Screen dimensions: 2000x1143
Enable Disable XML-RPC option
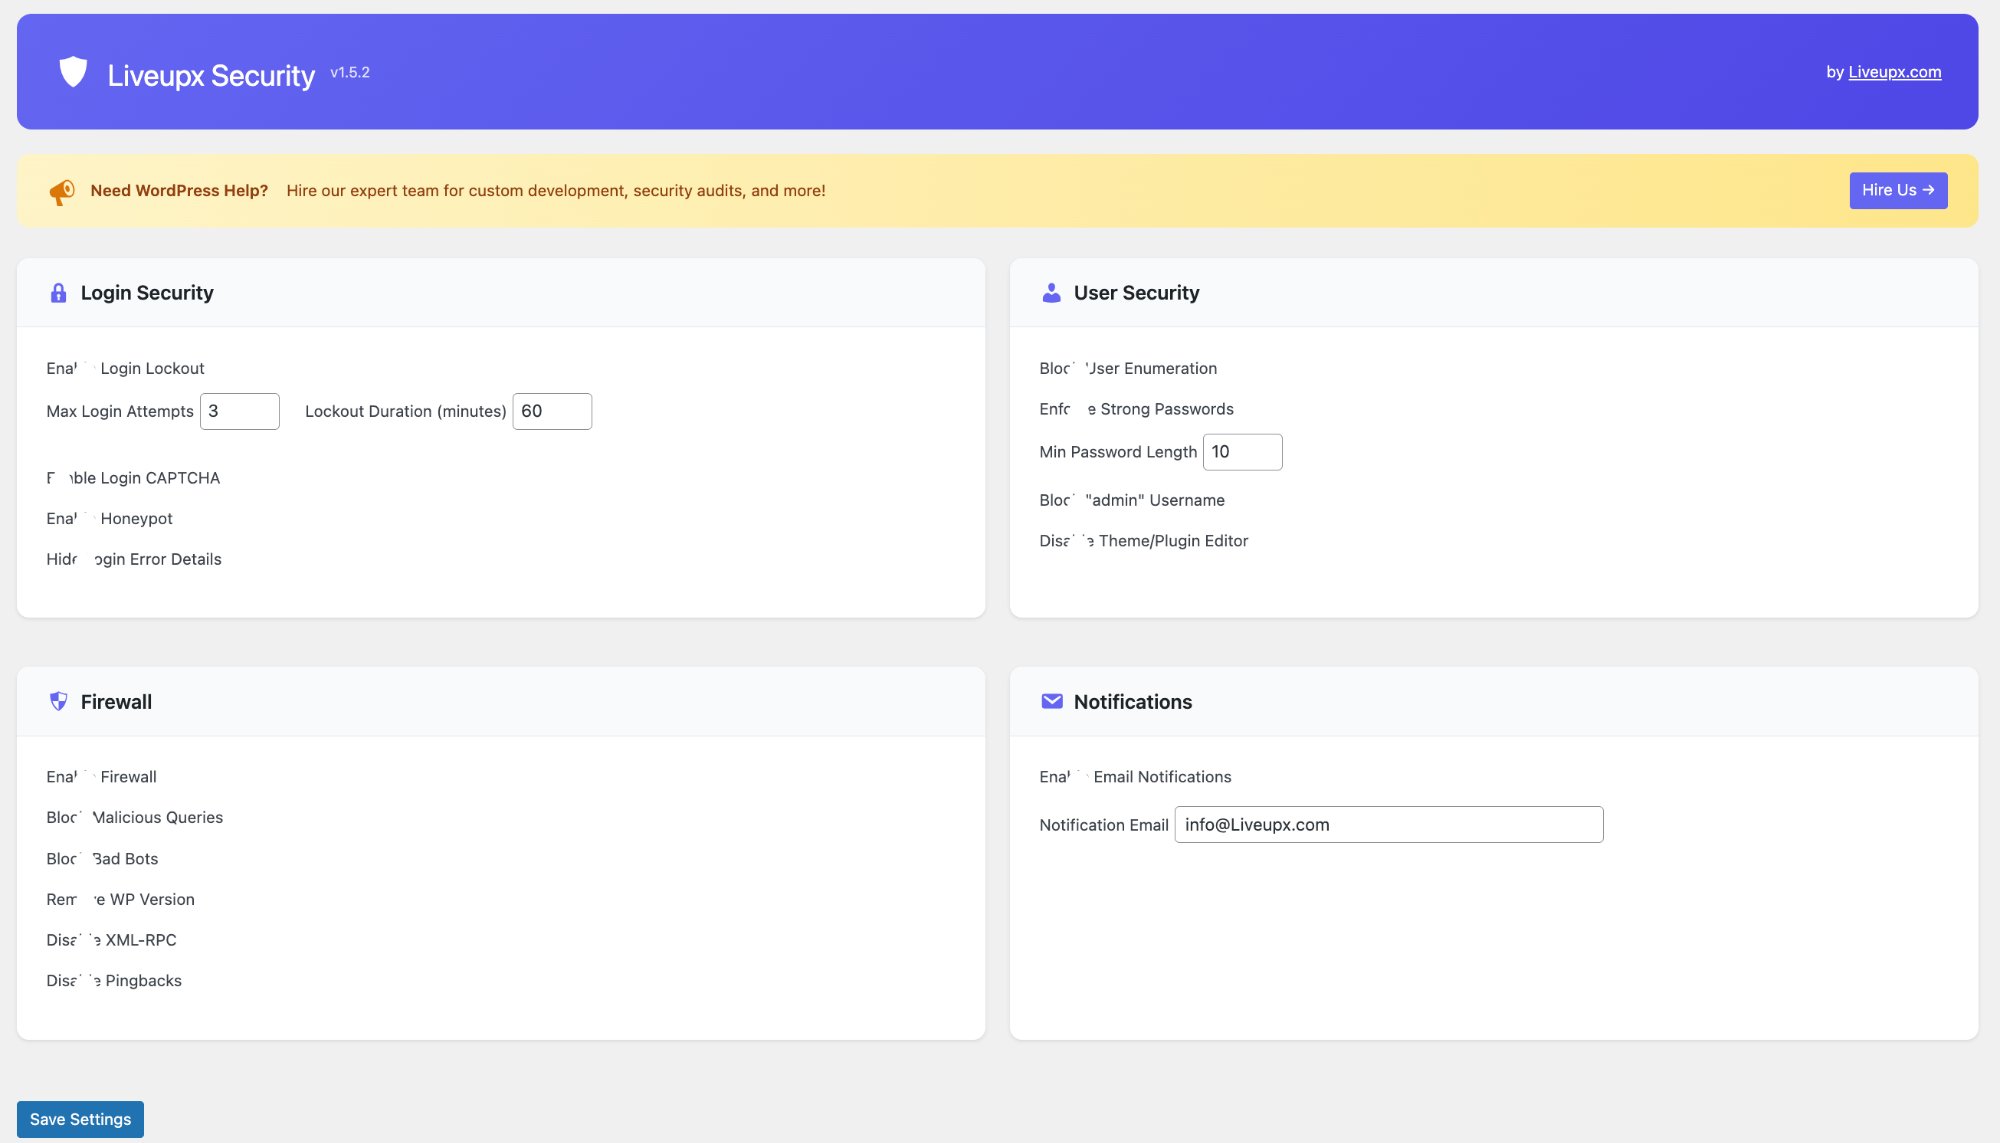click(x=88, y=939)
